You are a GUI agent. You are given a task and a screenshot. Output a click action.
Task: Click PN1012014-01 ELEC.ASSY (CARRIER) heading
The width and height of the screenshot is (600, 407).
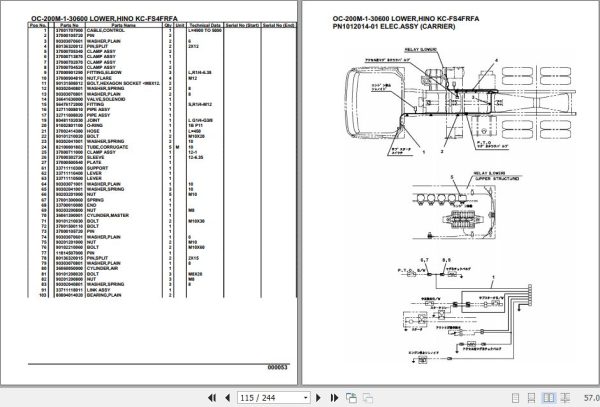[x=394, y=26]
